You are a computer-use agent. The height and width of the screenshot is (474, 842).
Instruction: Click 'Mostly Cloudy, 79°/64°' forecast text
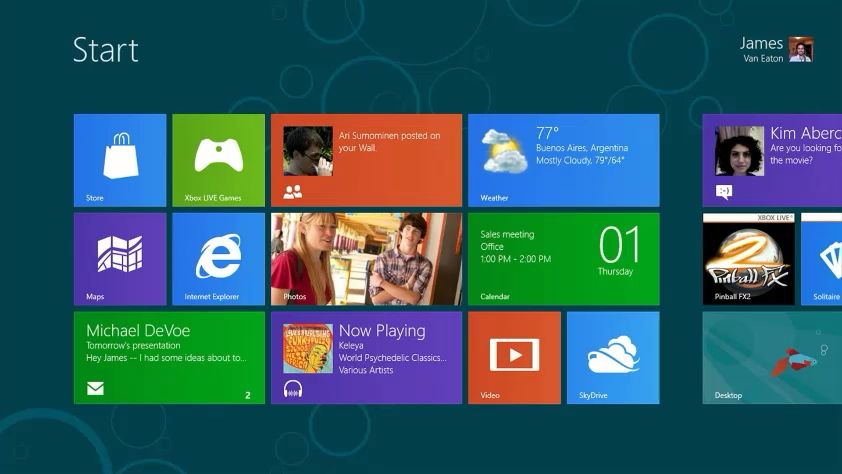pos(580,160)
